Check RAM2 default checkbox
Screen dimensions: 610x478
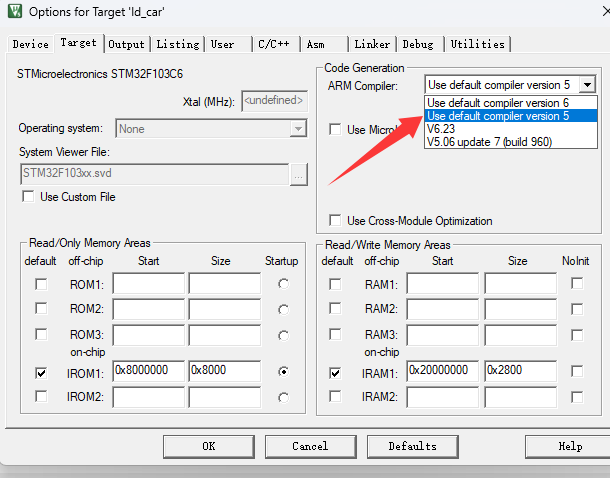335,308
